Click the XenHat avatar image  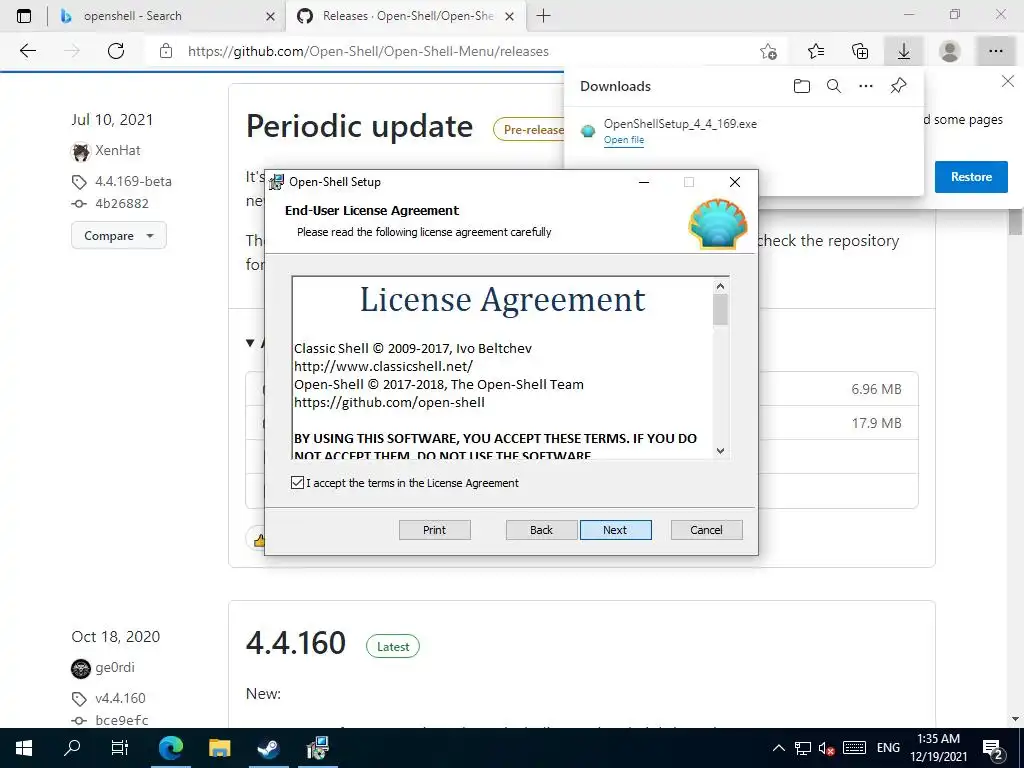[81, 152]
